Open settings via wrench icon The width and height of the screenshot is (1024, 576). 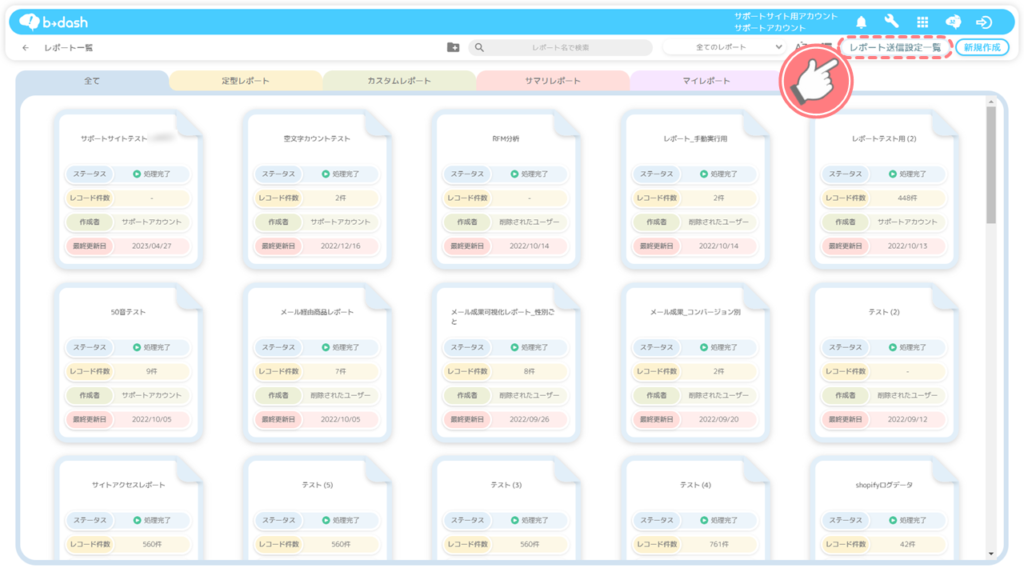coord(891,22)
